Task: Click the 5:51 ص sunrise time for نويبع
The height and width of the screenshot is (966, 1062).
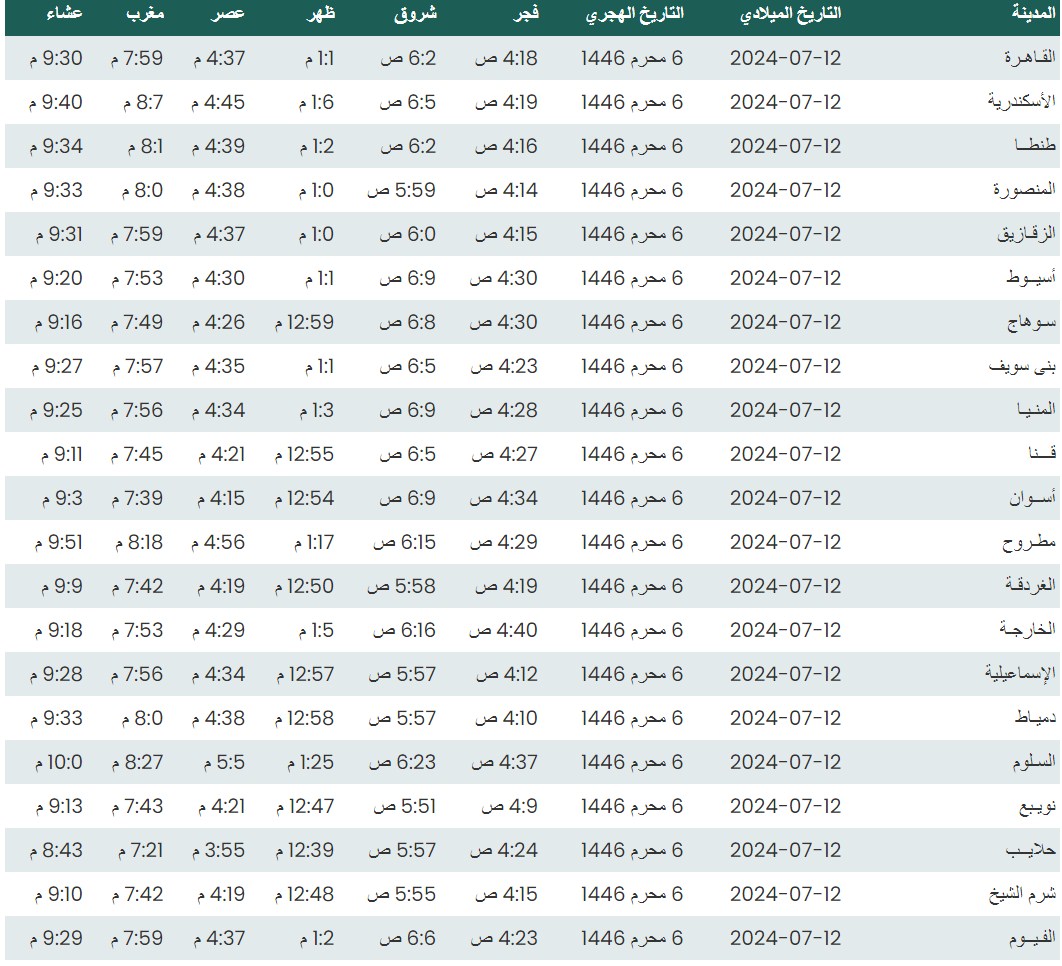Action: point(404,806)
